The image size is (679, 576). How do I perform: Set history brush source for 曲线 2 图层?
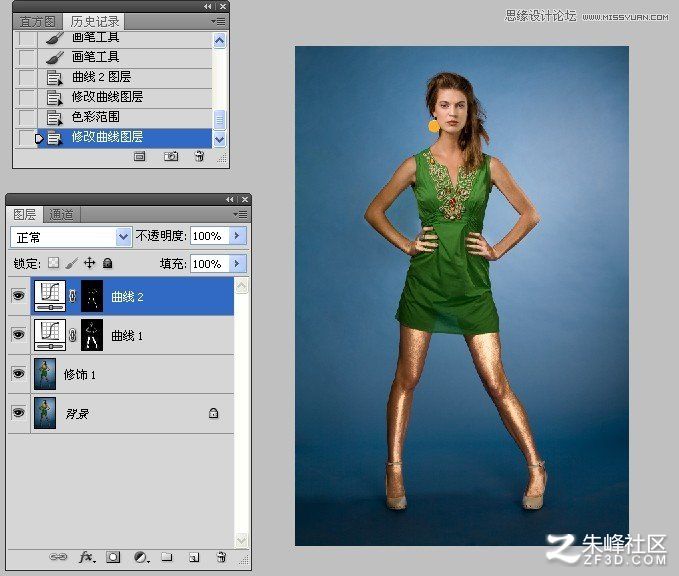pyautogui.click(x=26, y=78)
